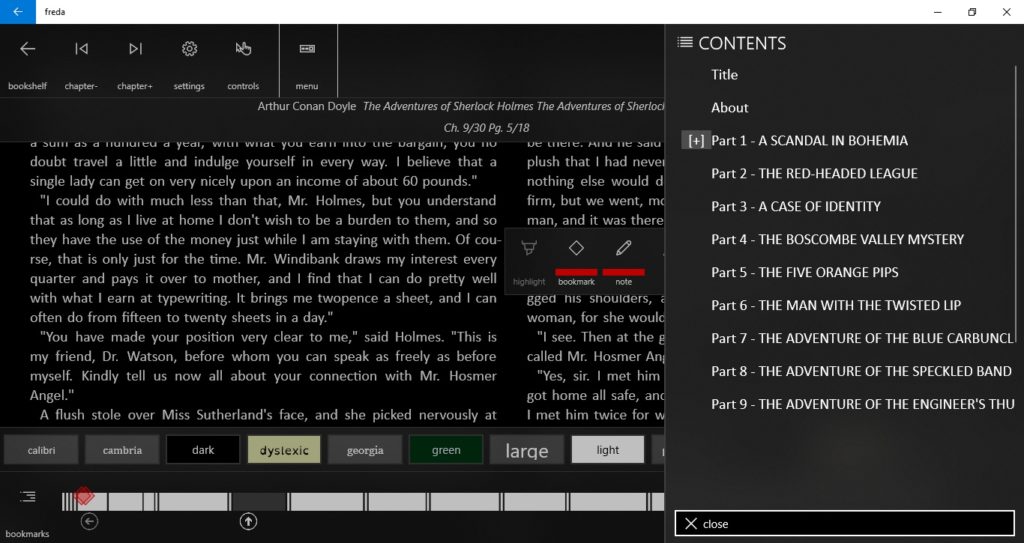Jump to next chapter with chapter+ icon

[135, 49]
